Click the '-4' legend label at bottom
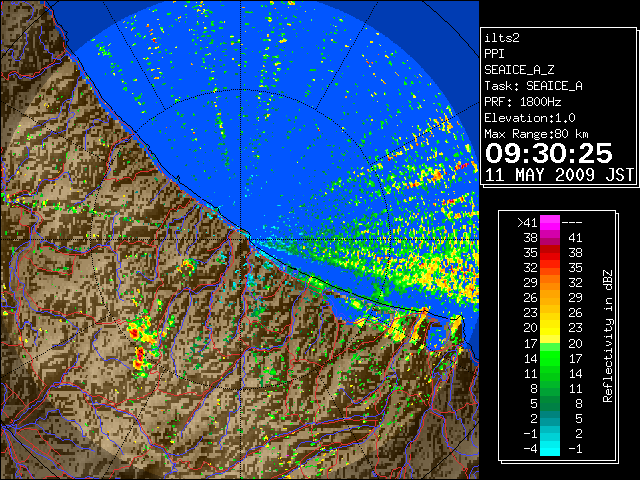This screenshot has width=640, height=480. click(x=530, y=448)
